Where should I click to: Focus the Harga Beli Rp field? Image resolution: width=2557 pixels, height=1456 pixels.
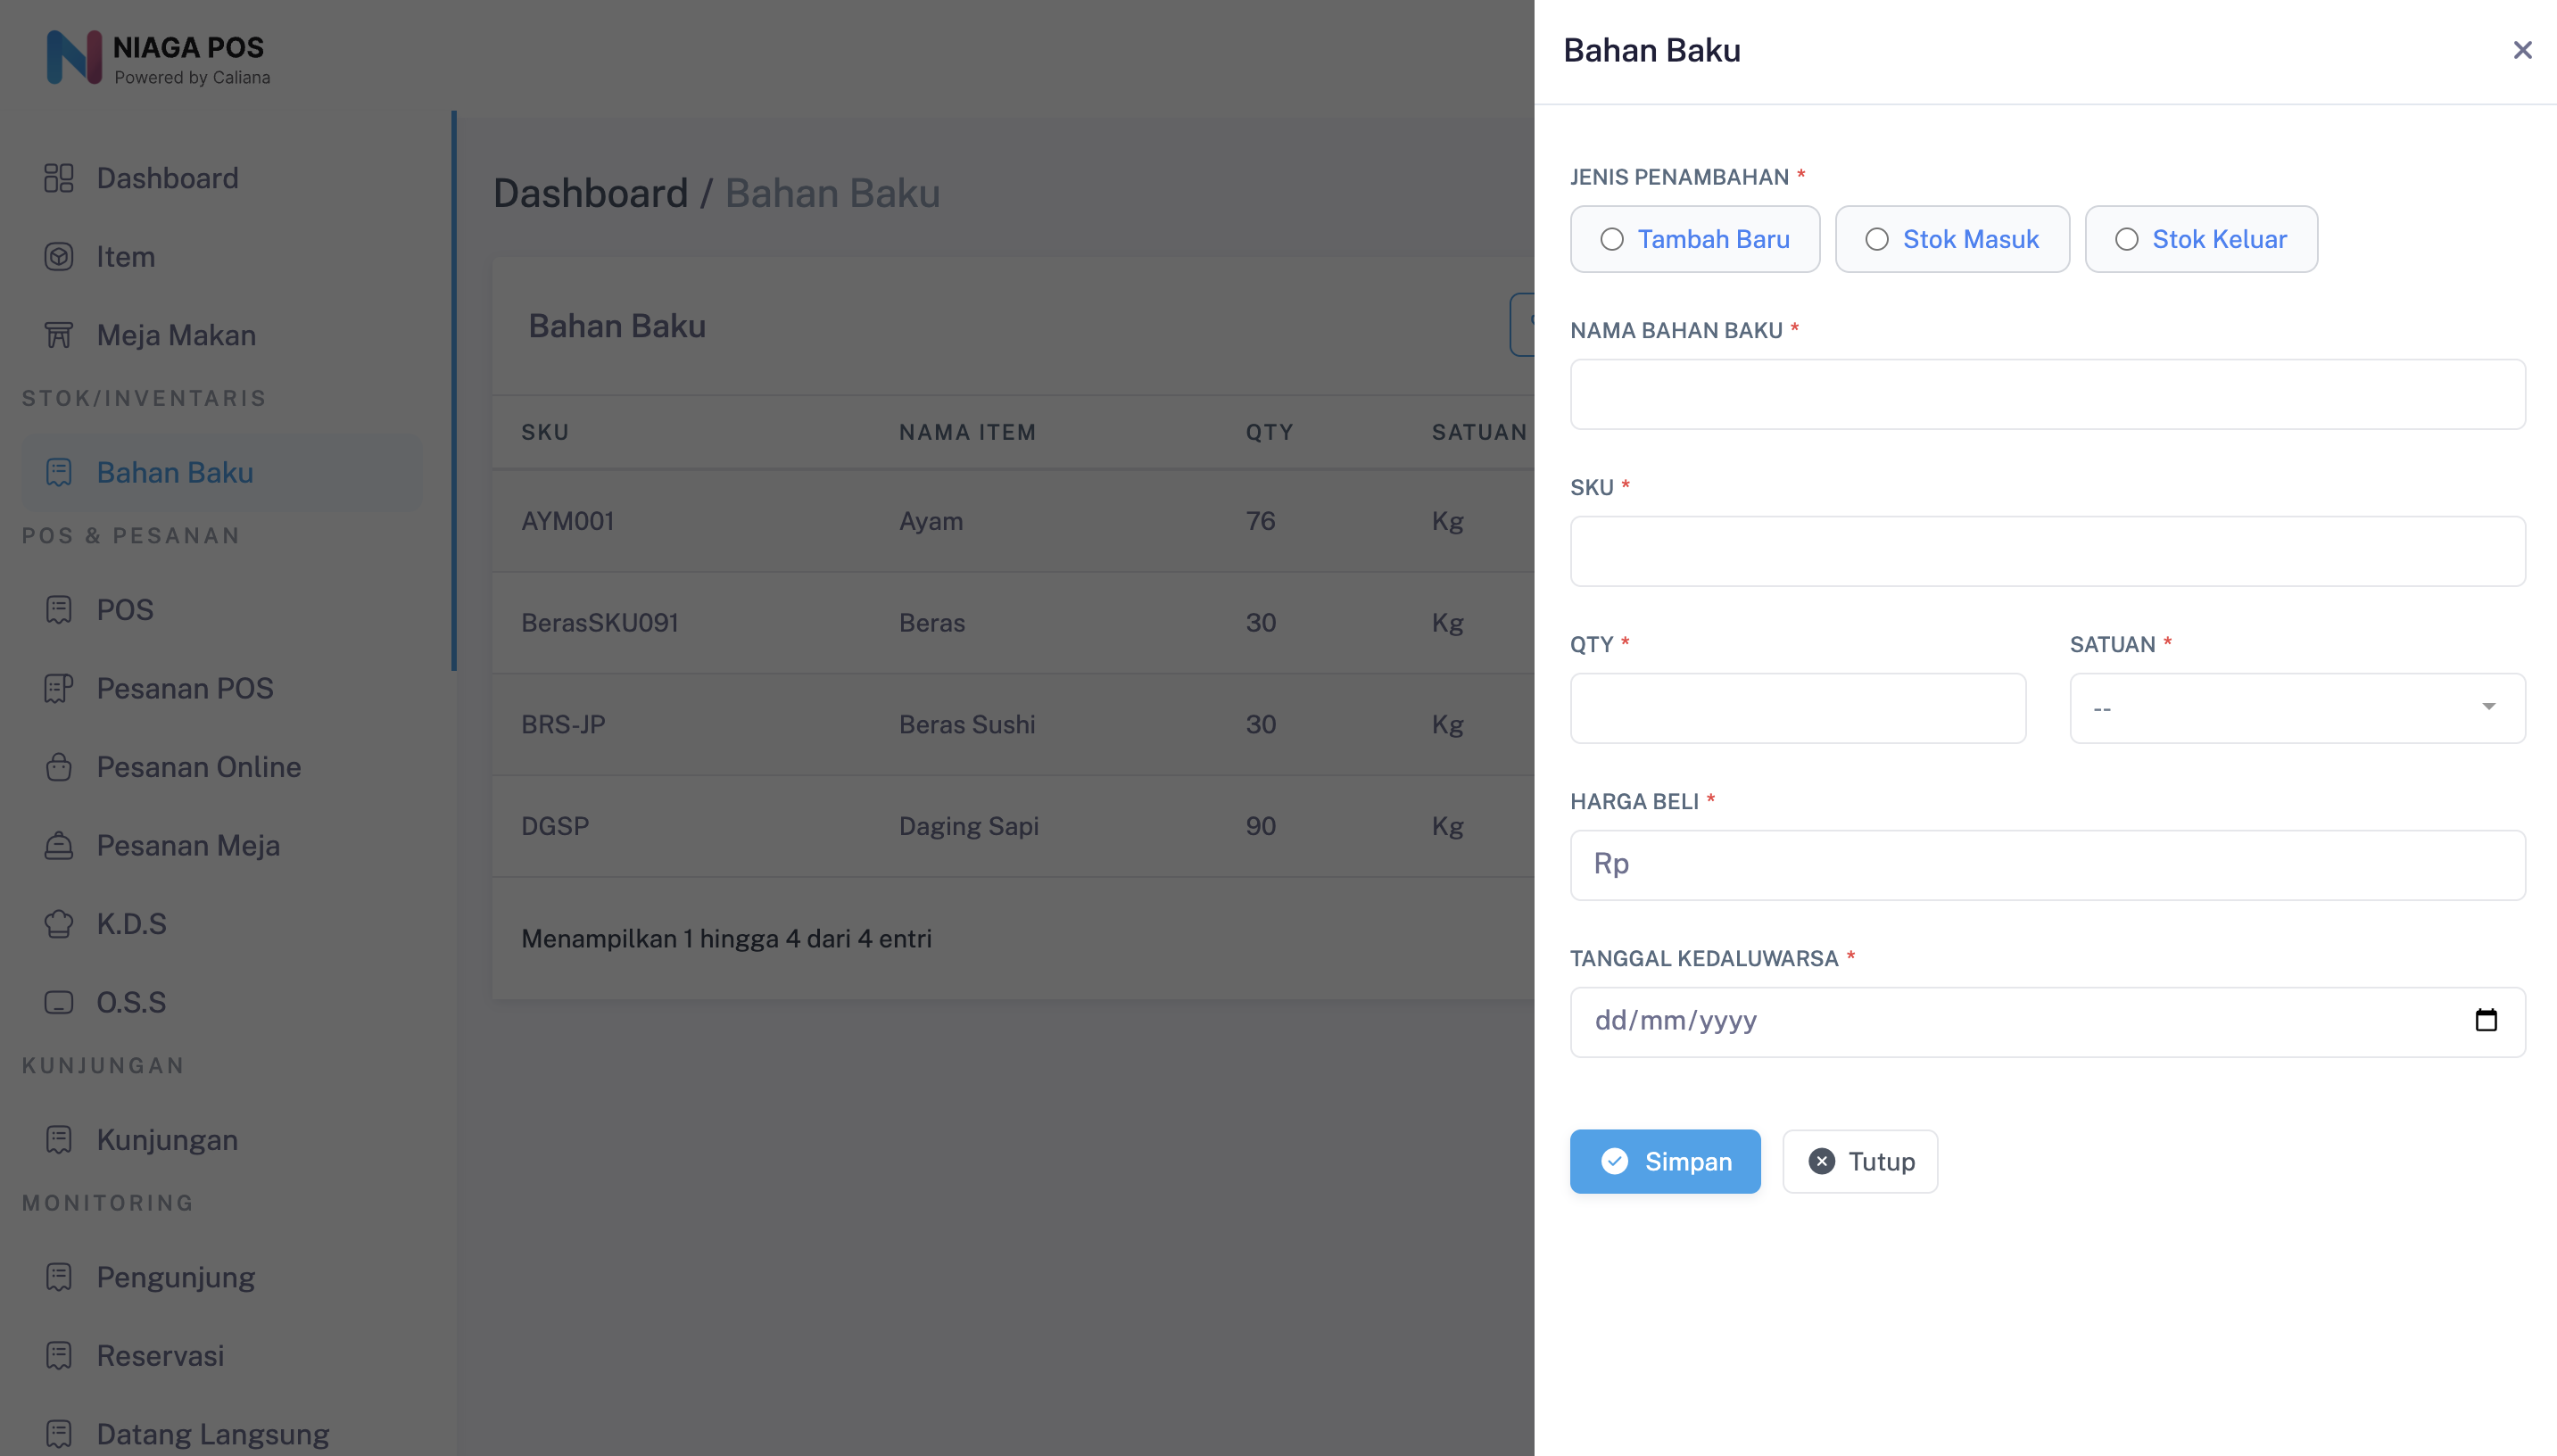[2046, 865]
